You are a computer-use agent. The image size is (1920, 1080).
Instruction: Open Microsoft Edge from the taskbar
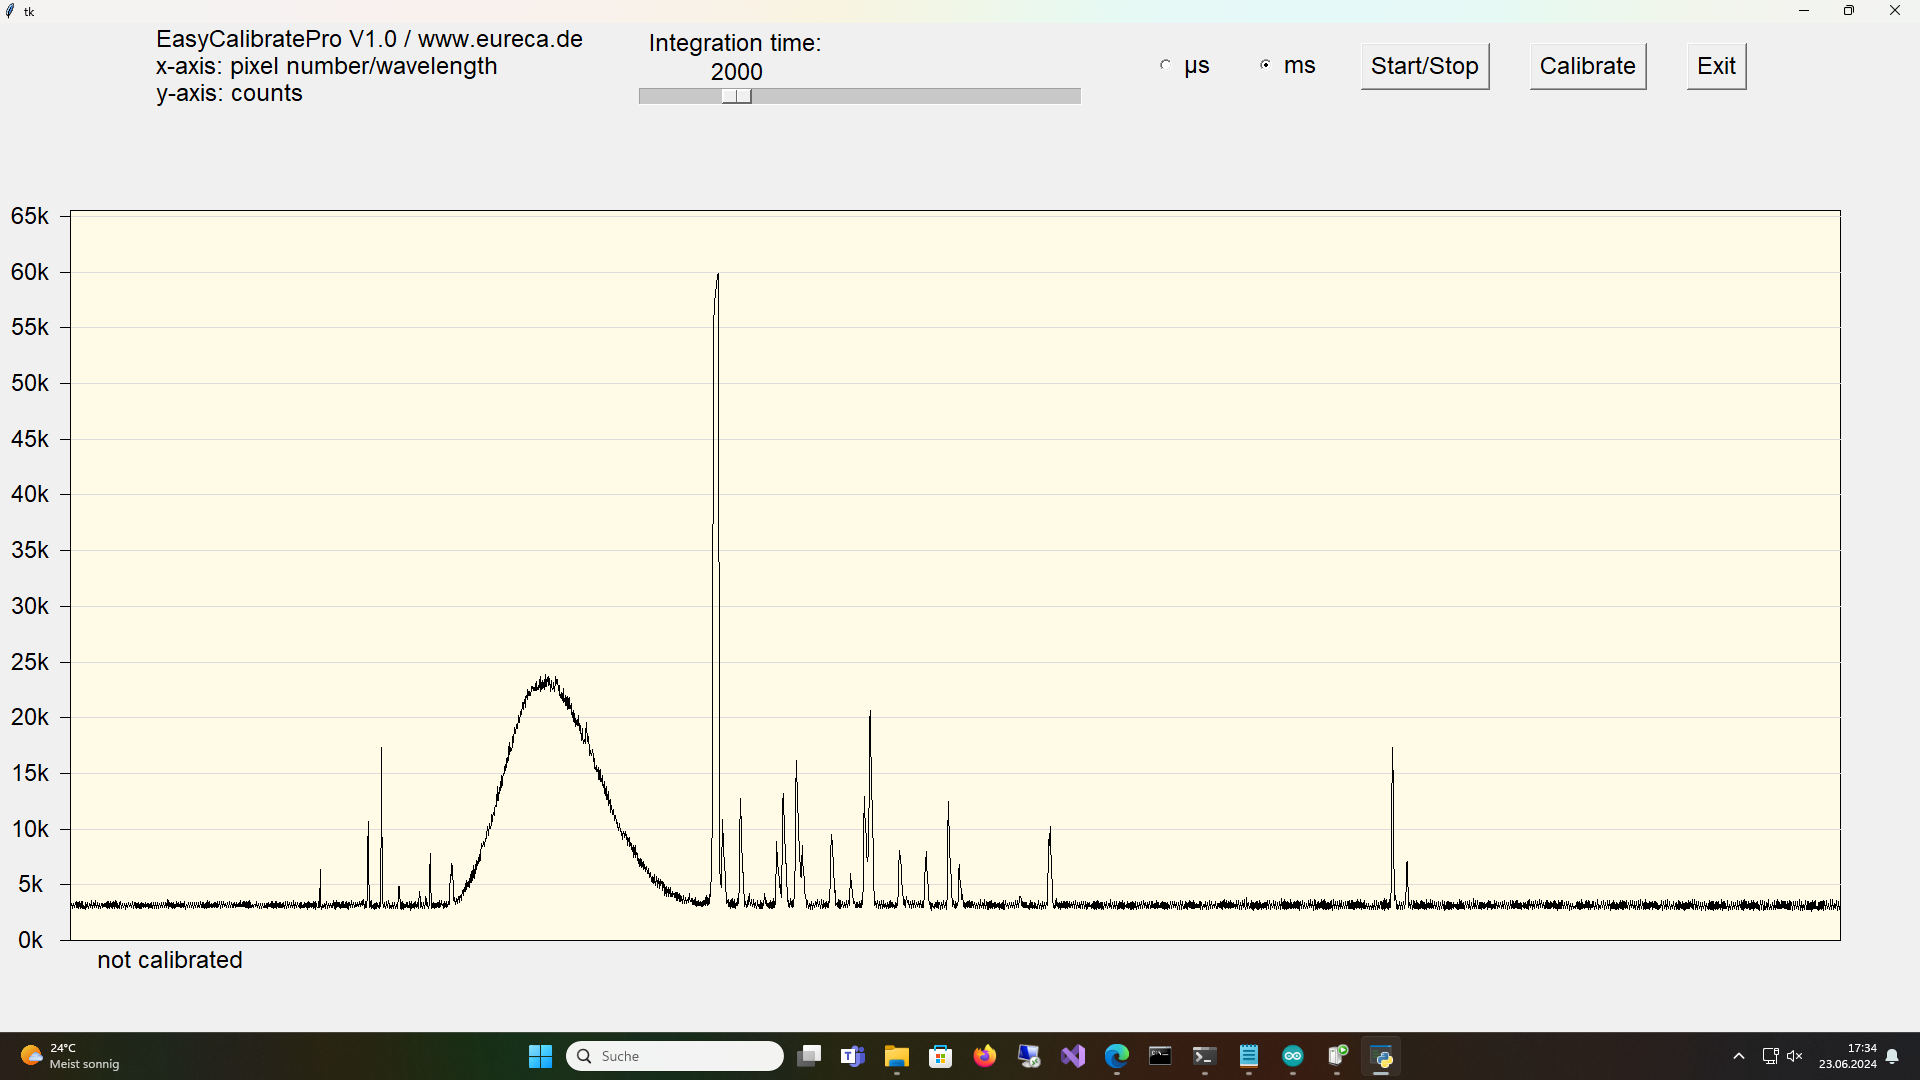(x=1117, y=1056)
